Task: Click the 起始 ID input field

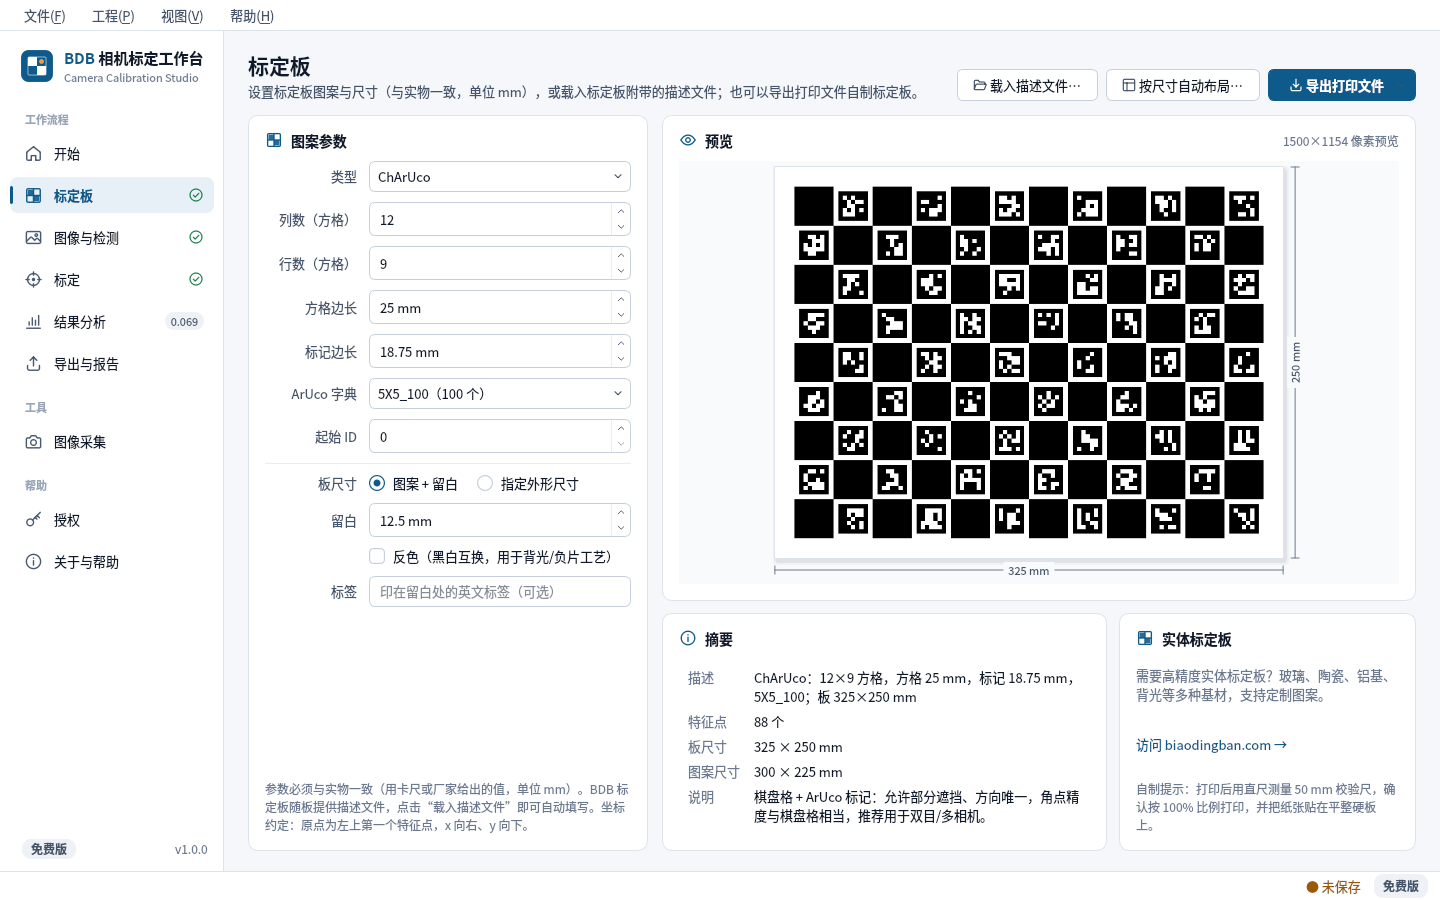Action: 500,437
